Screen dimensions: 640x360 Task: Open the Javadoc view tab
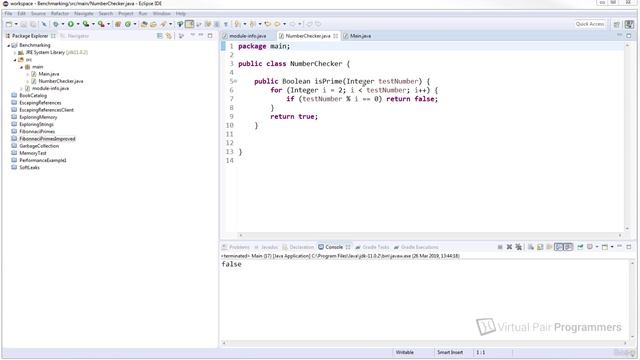coord(266,247)
